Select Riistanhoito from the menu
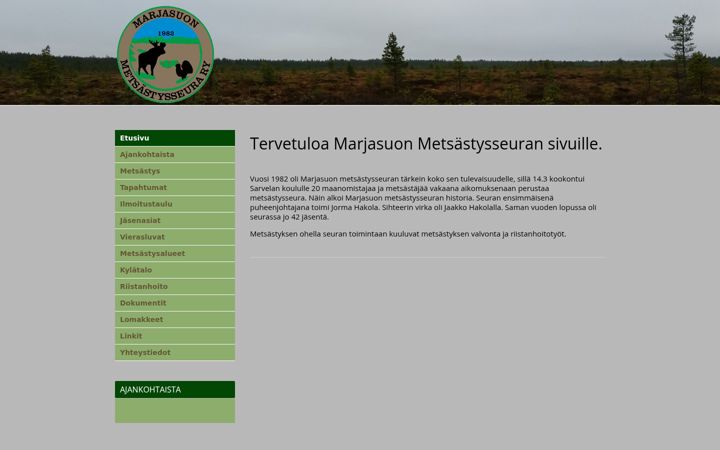The width and height of the screenshot is (720, 450). point(175,287)
